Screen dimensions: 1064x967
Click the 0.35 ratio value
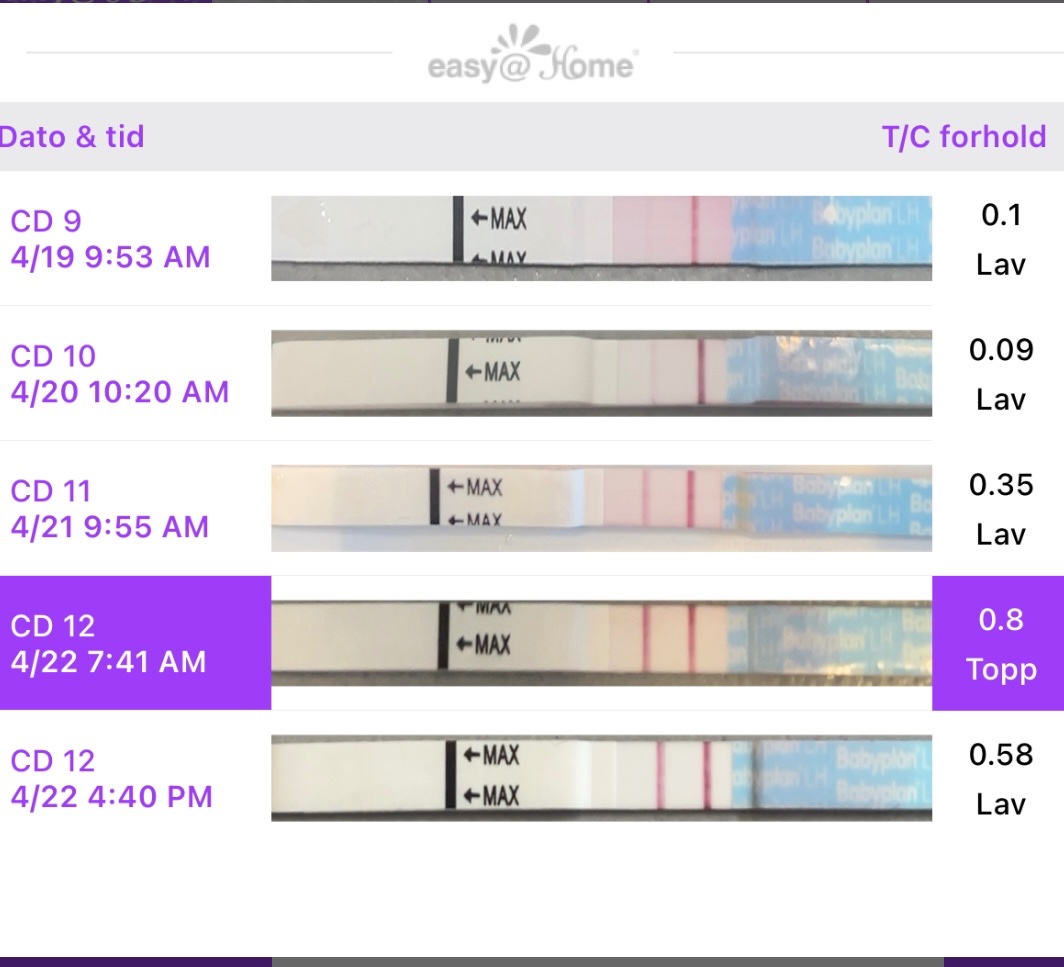point(1000,485)
